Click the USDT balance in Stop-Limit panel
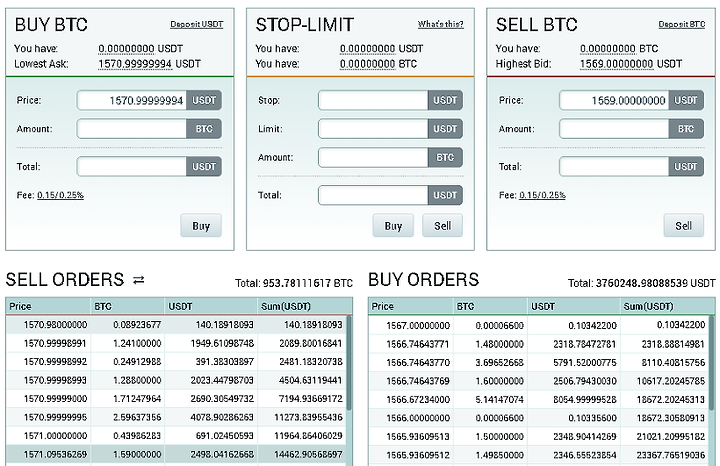This screenshot has height=466, width=720. tap(367, 49)
